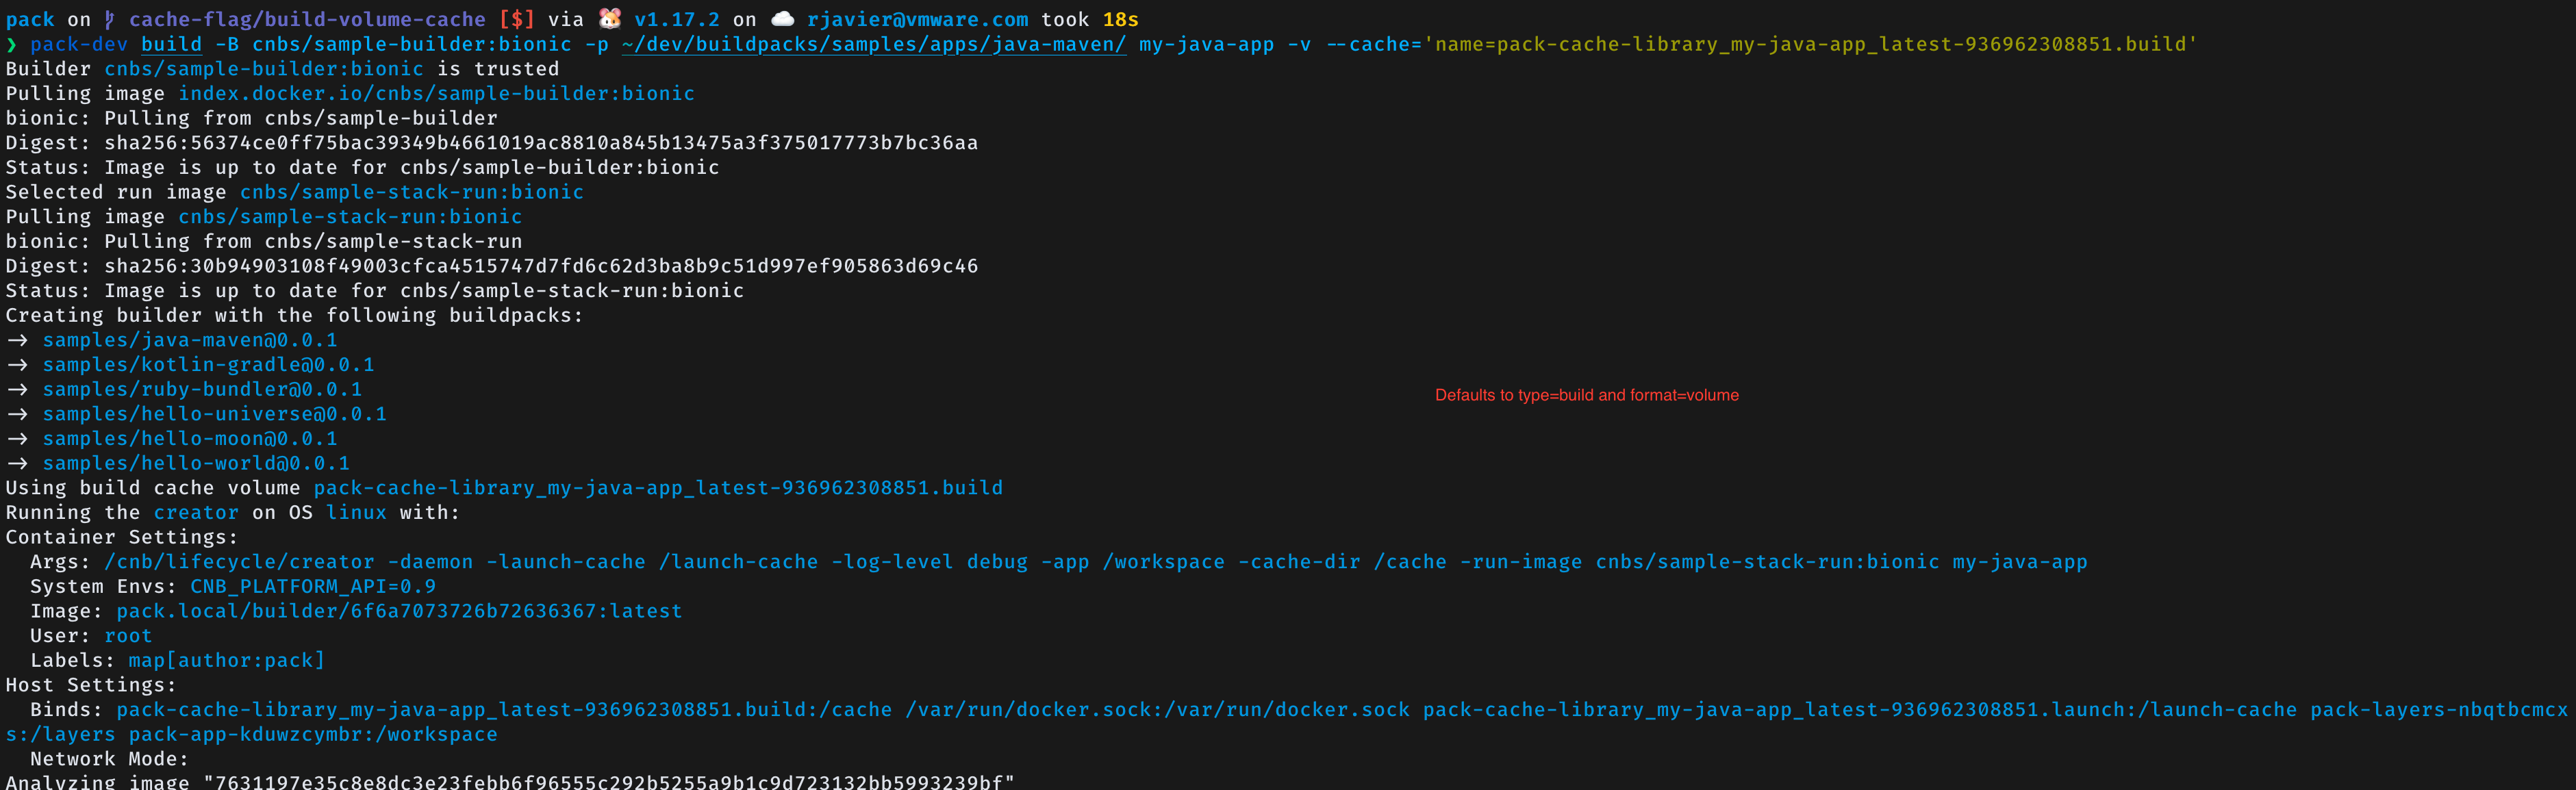Screen dimensions: 2576x790
Task: Click the samples/ruby-bundler@0.0.1 buildpack entry
Action: coord(201,389)
